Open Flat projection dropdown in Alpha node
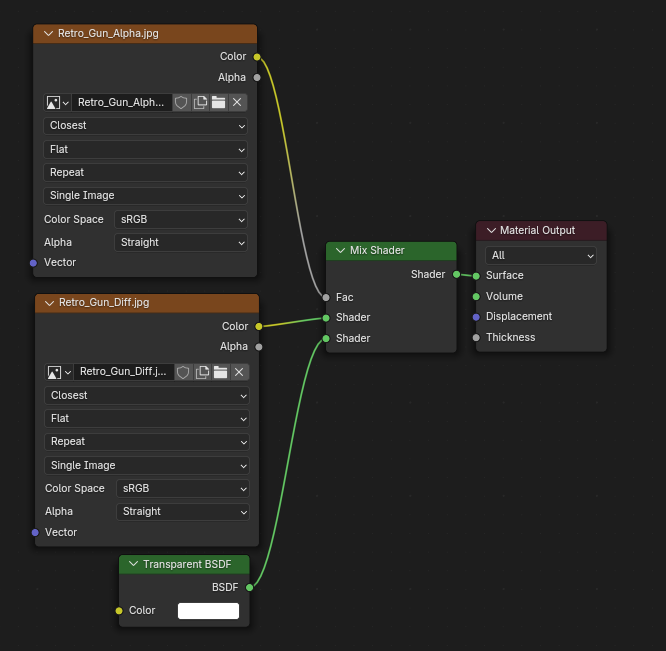 point(145,149)
